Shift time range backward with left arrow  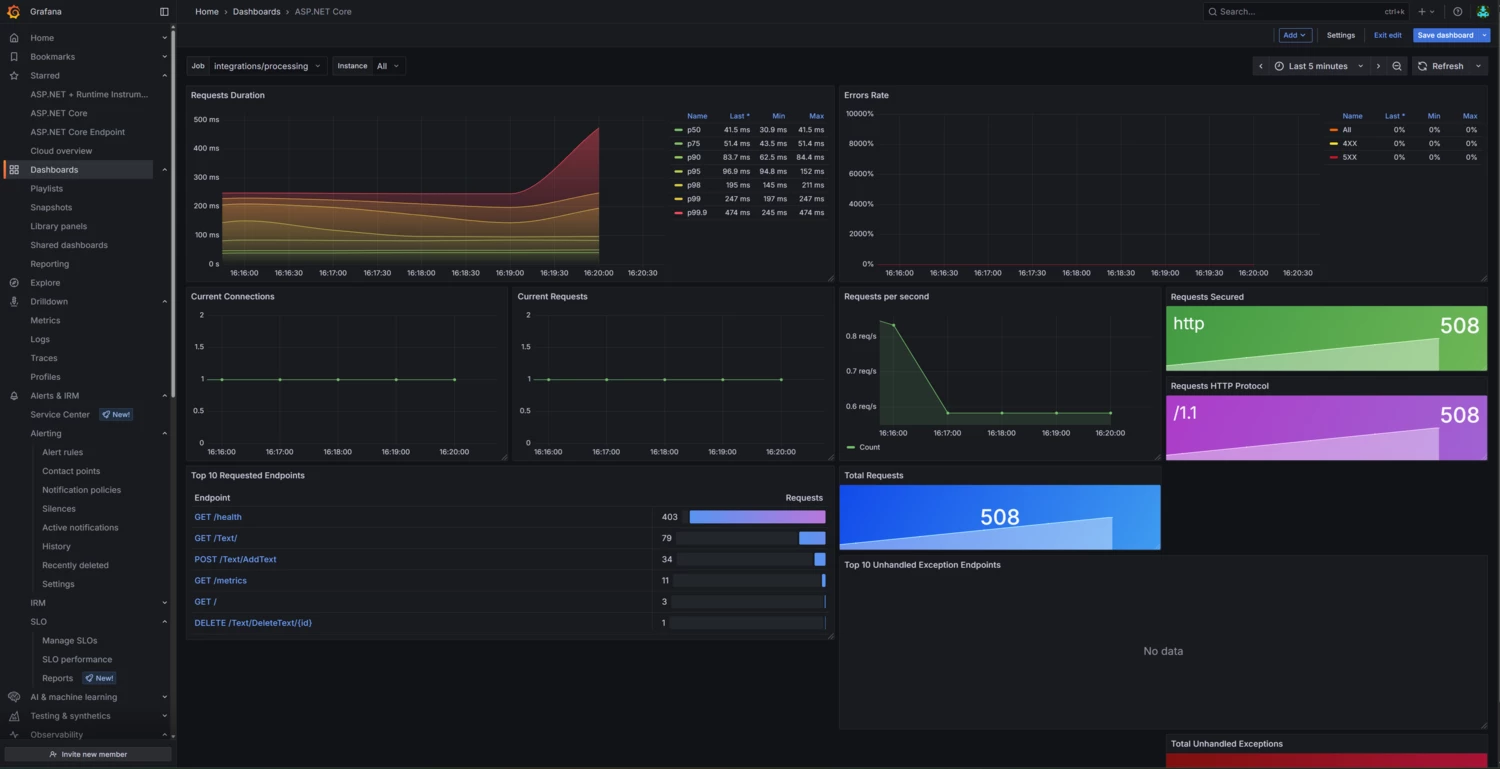point(1261,66)
